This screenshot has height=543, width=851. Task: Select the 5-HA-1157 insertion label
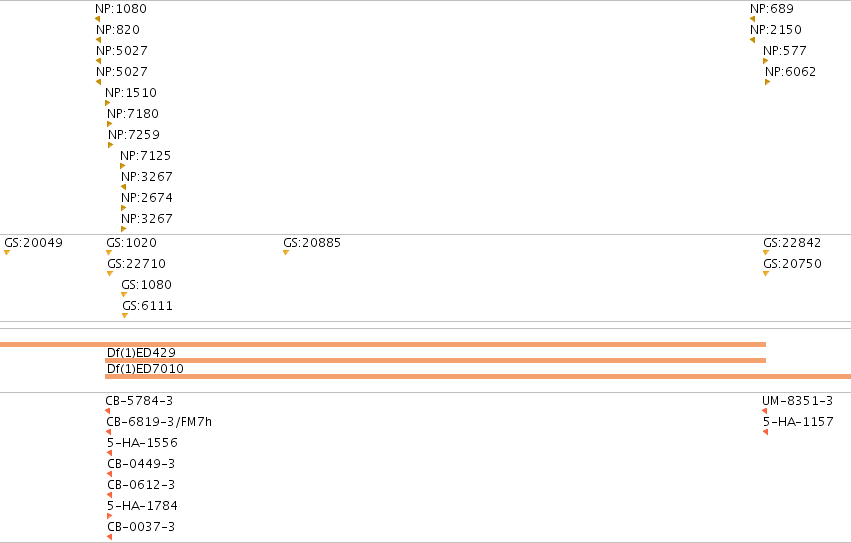[x=798, y=422]
